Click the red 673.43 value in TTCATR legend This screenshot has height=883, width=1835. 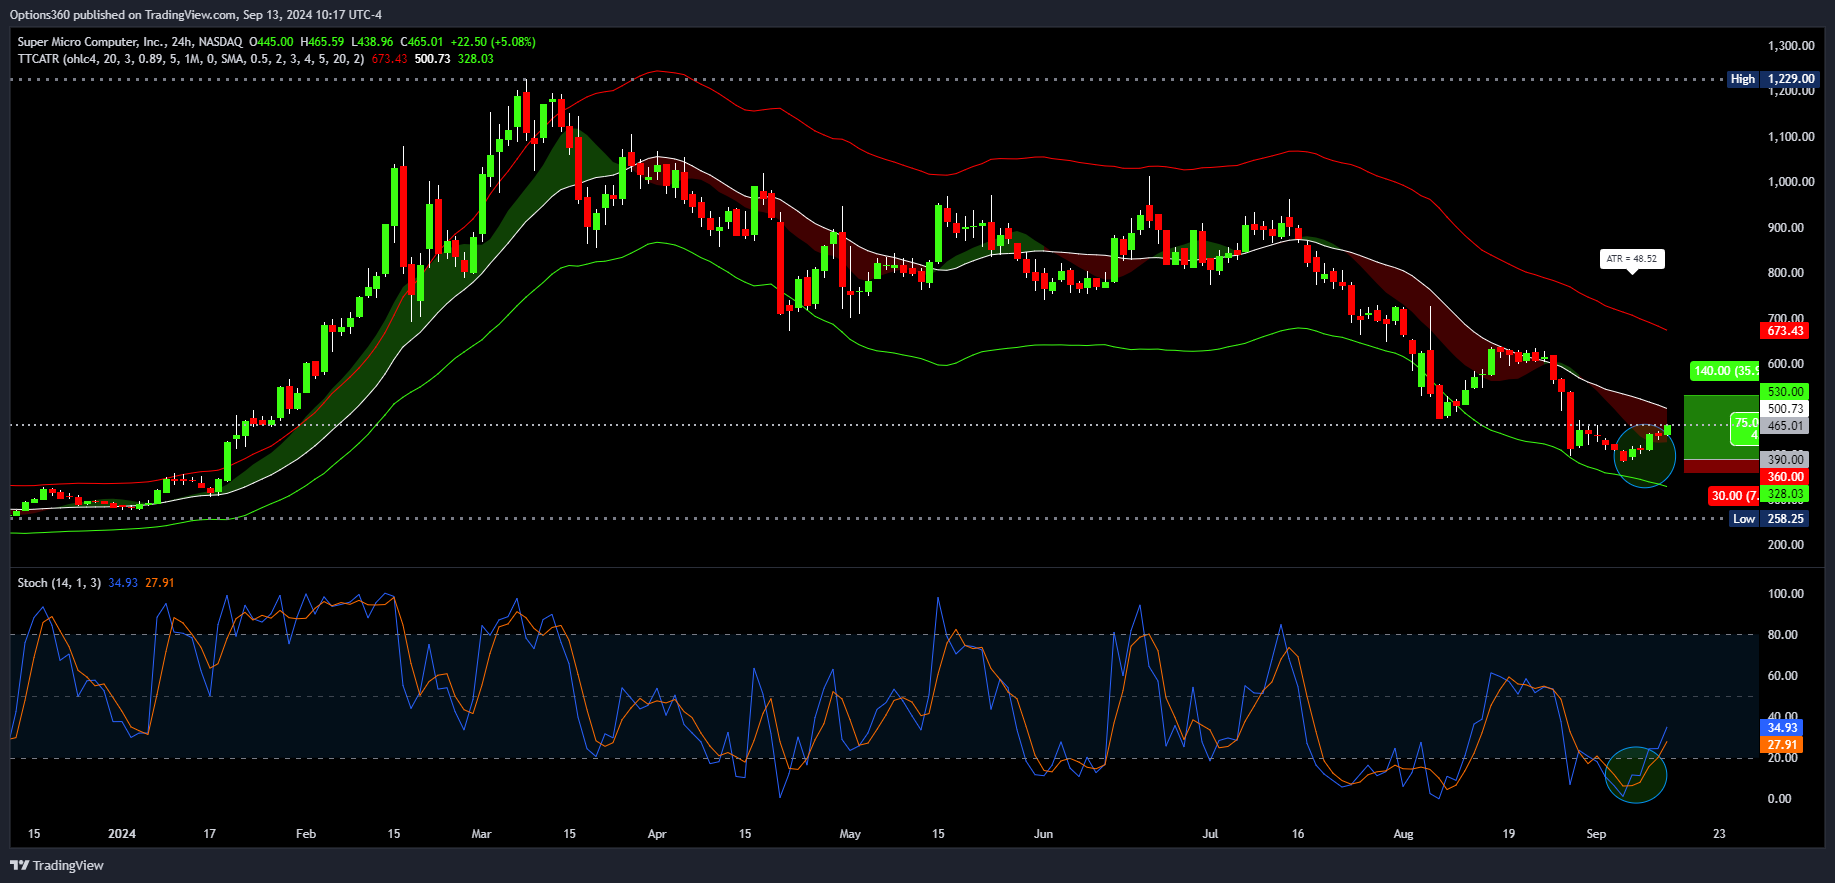pyautogui.click(x=389, y=59)
